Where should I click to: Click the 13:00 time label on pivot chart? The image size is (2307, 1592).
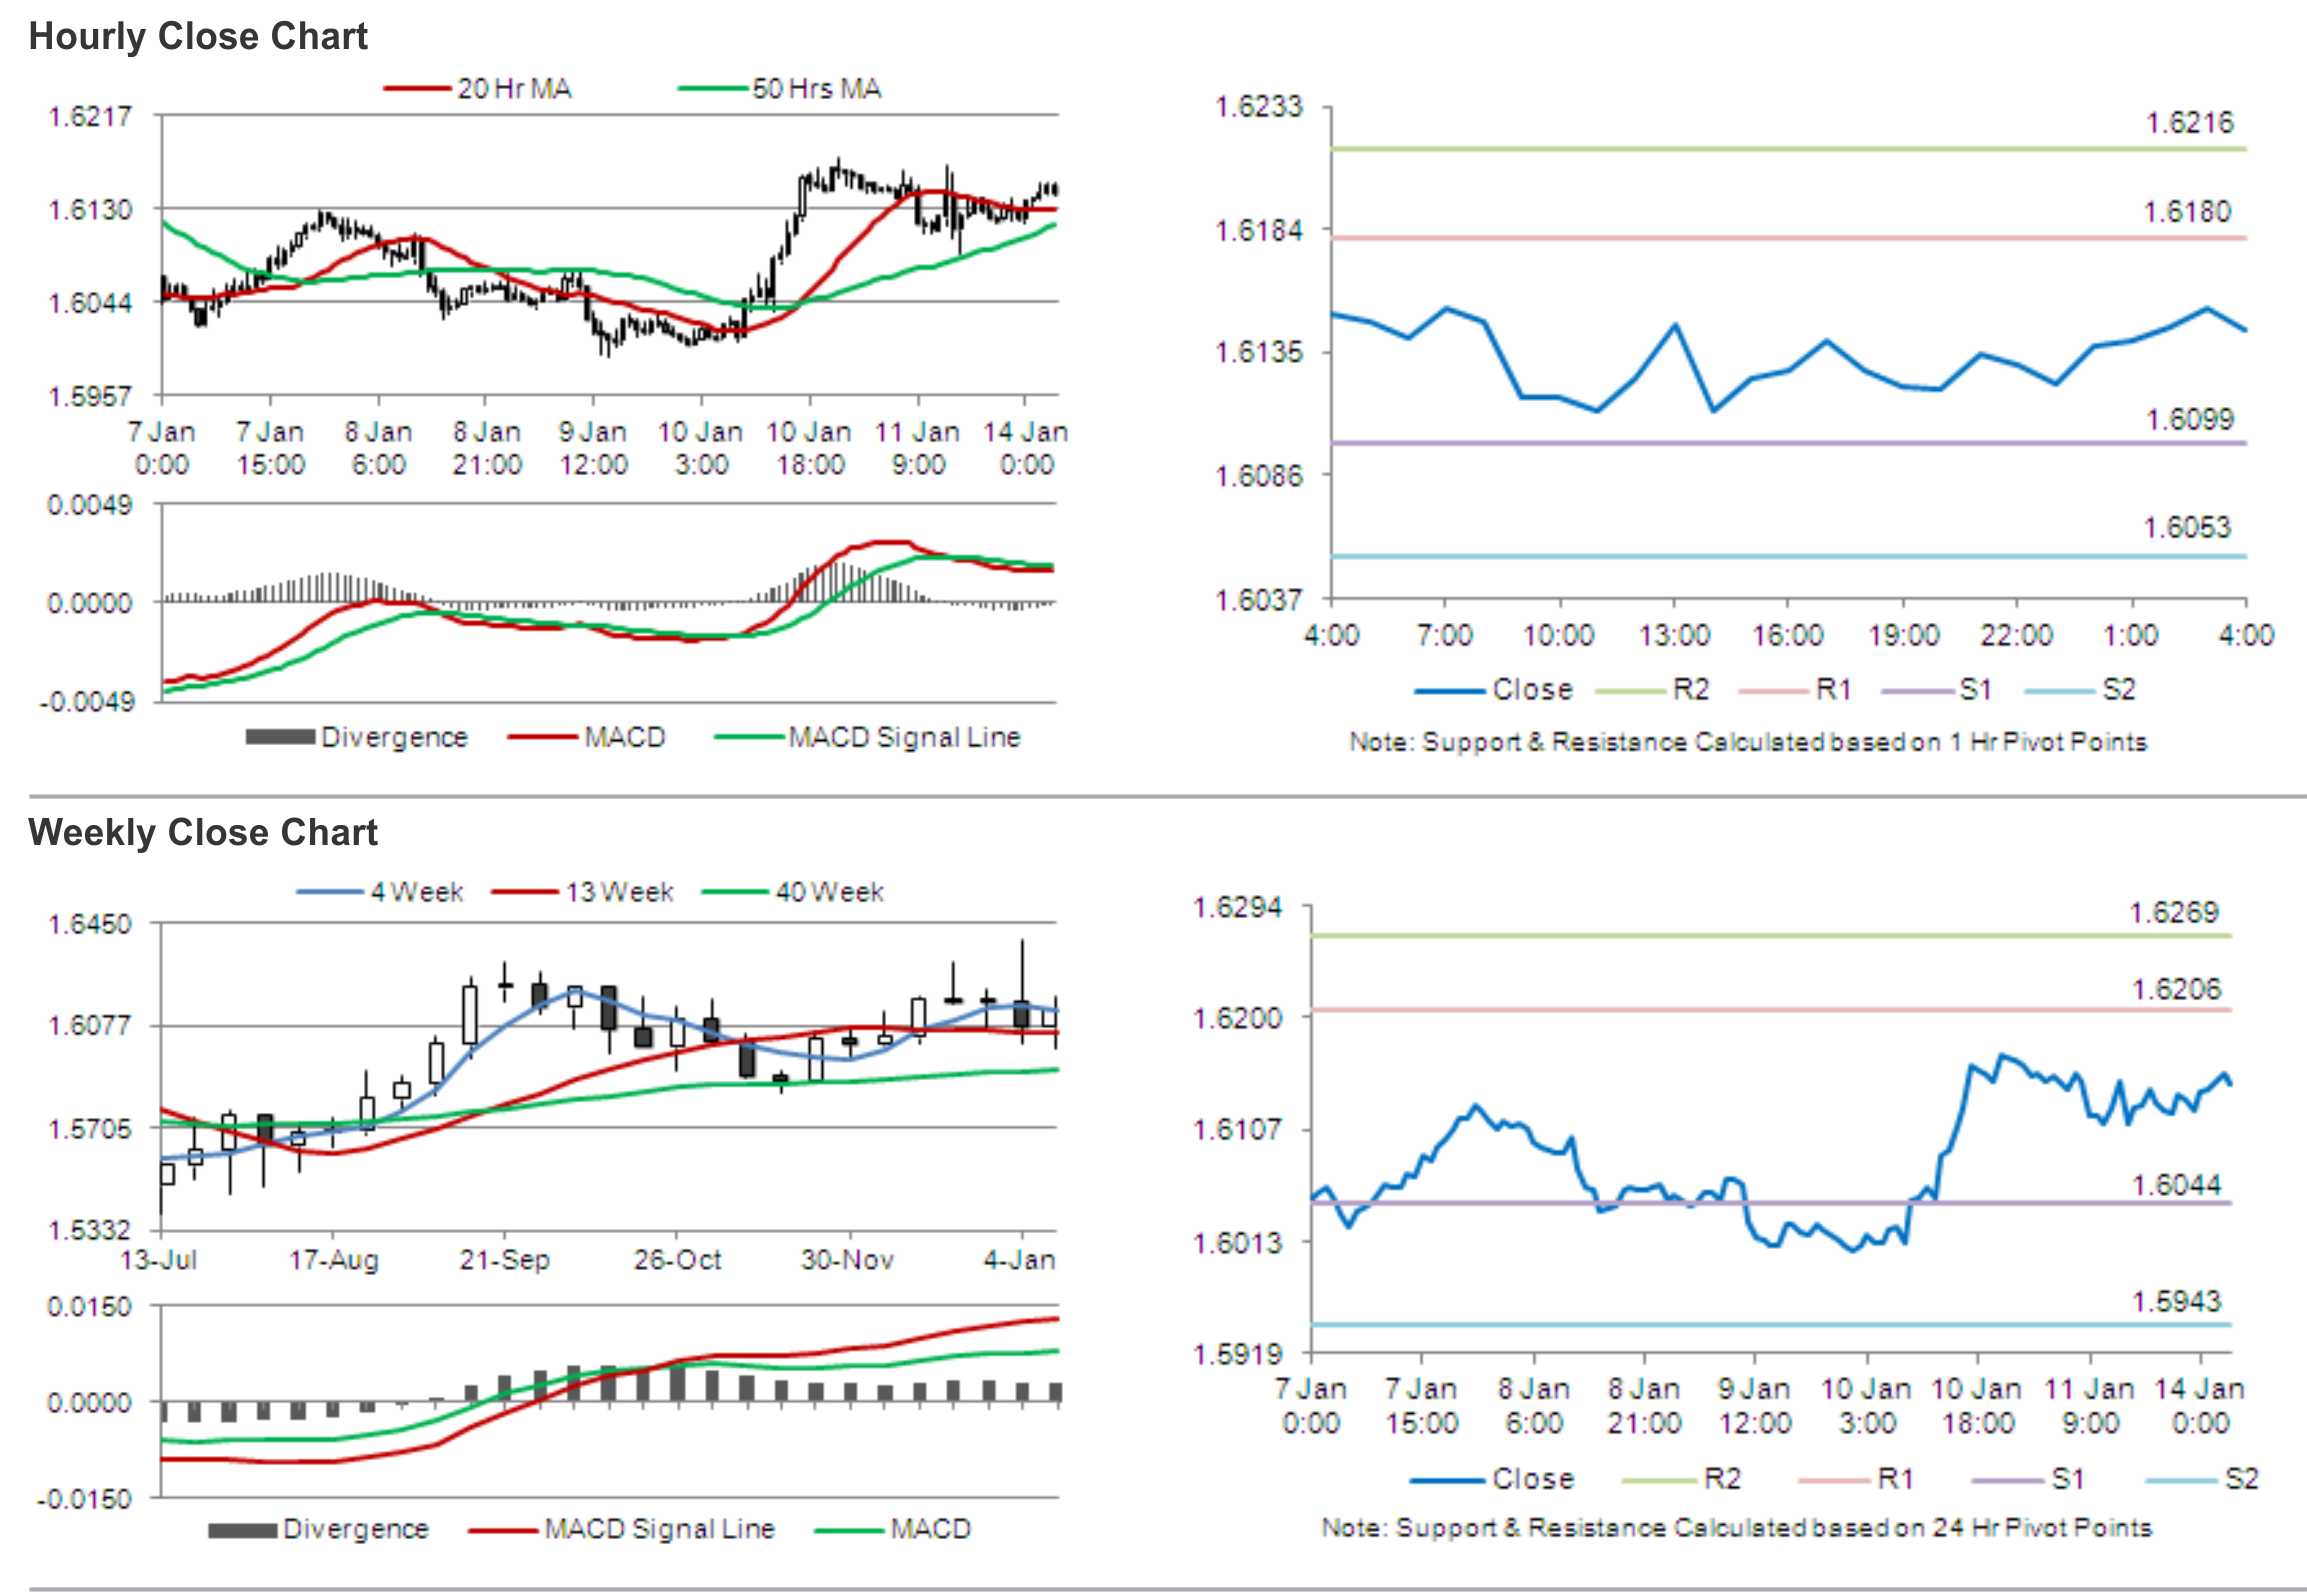(1674, 635)
